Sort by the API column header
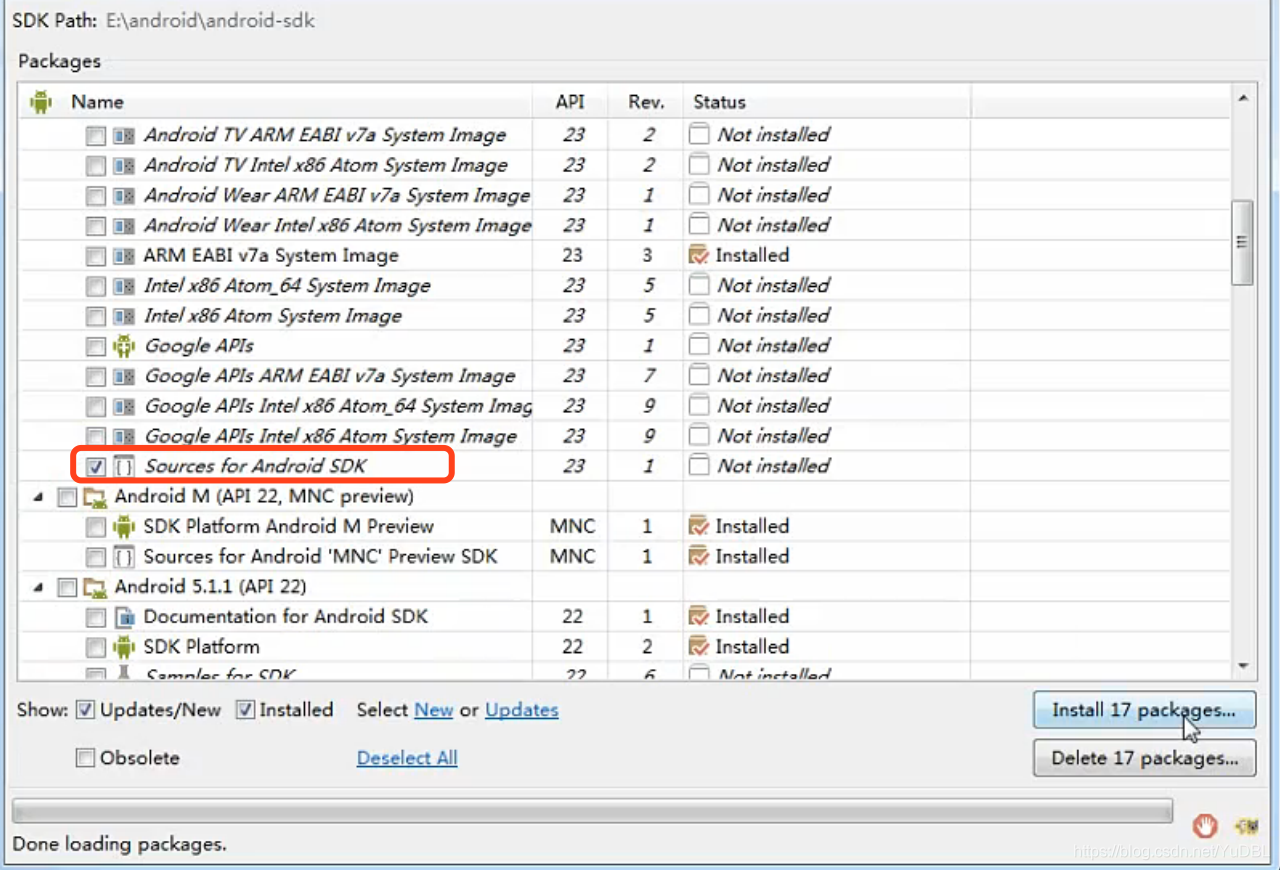This screenshot has height=870, width=1280. pyautogui.click(x=570, y=102)
